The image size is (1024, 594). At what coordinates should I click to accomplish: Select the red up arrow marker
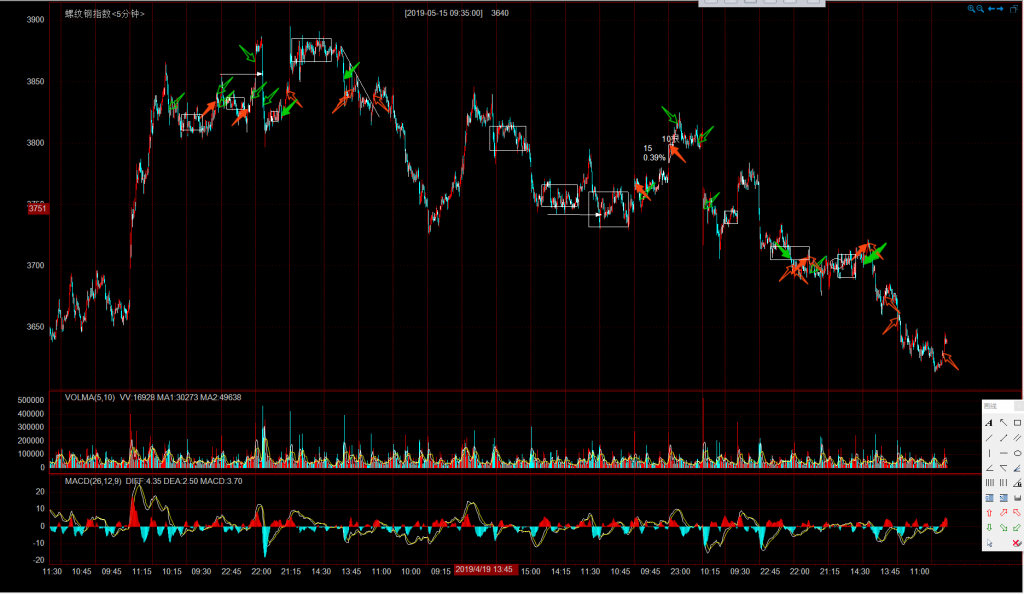coord(989,512)
